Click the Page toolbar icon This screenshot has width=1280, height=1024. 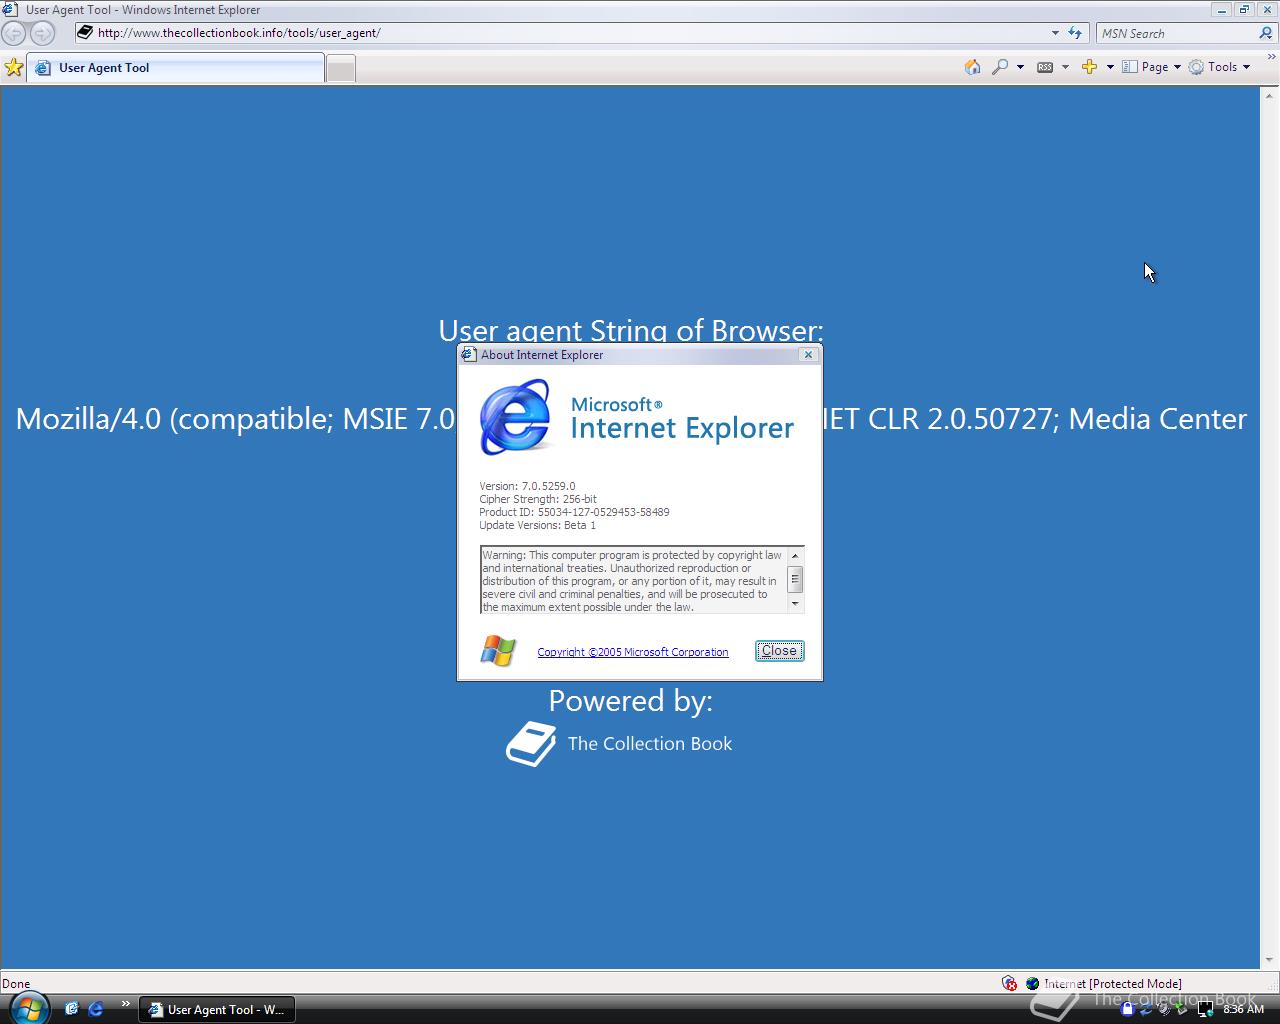(x=1130, y=67)
